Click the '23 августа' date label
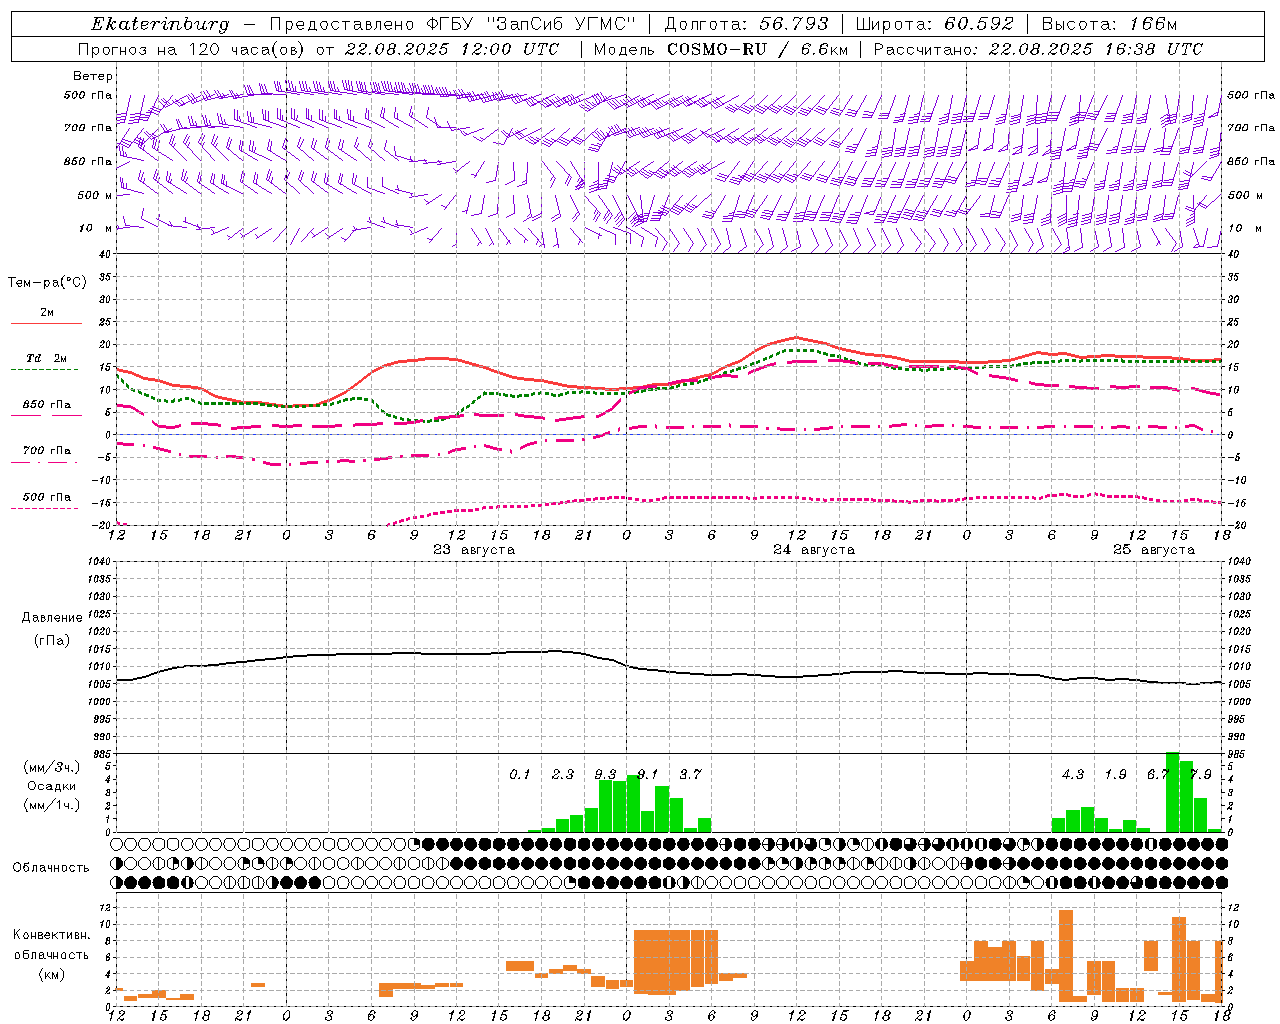 [x=474, y=550]
